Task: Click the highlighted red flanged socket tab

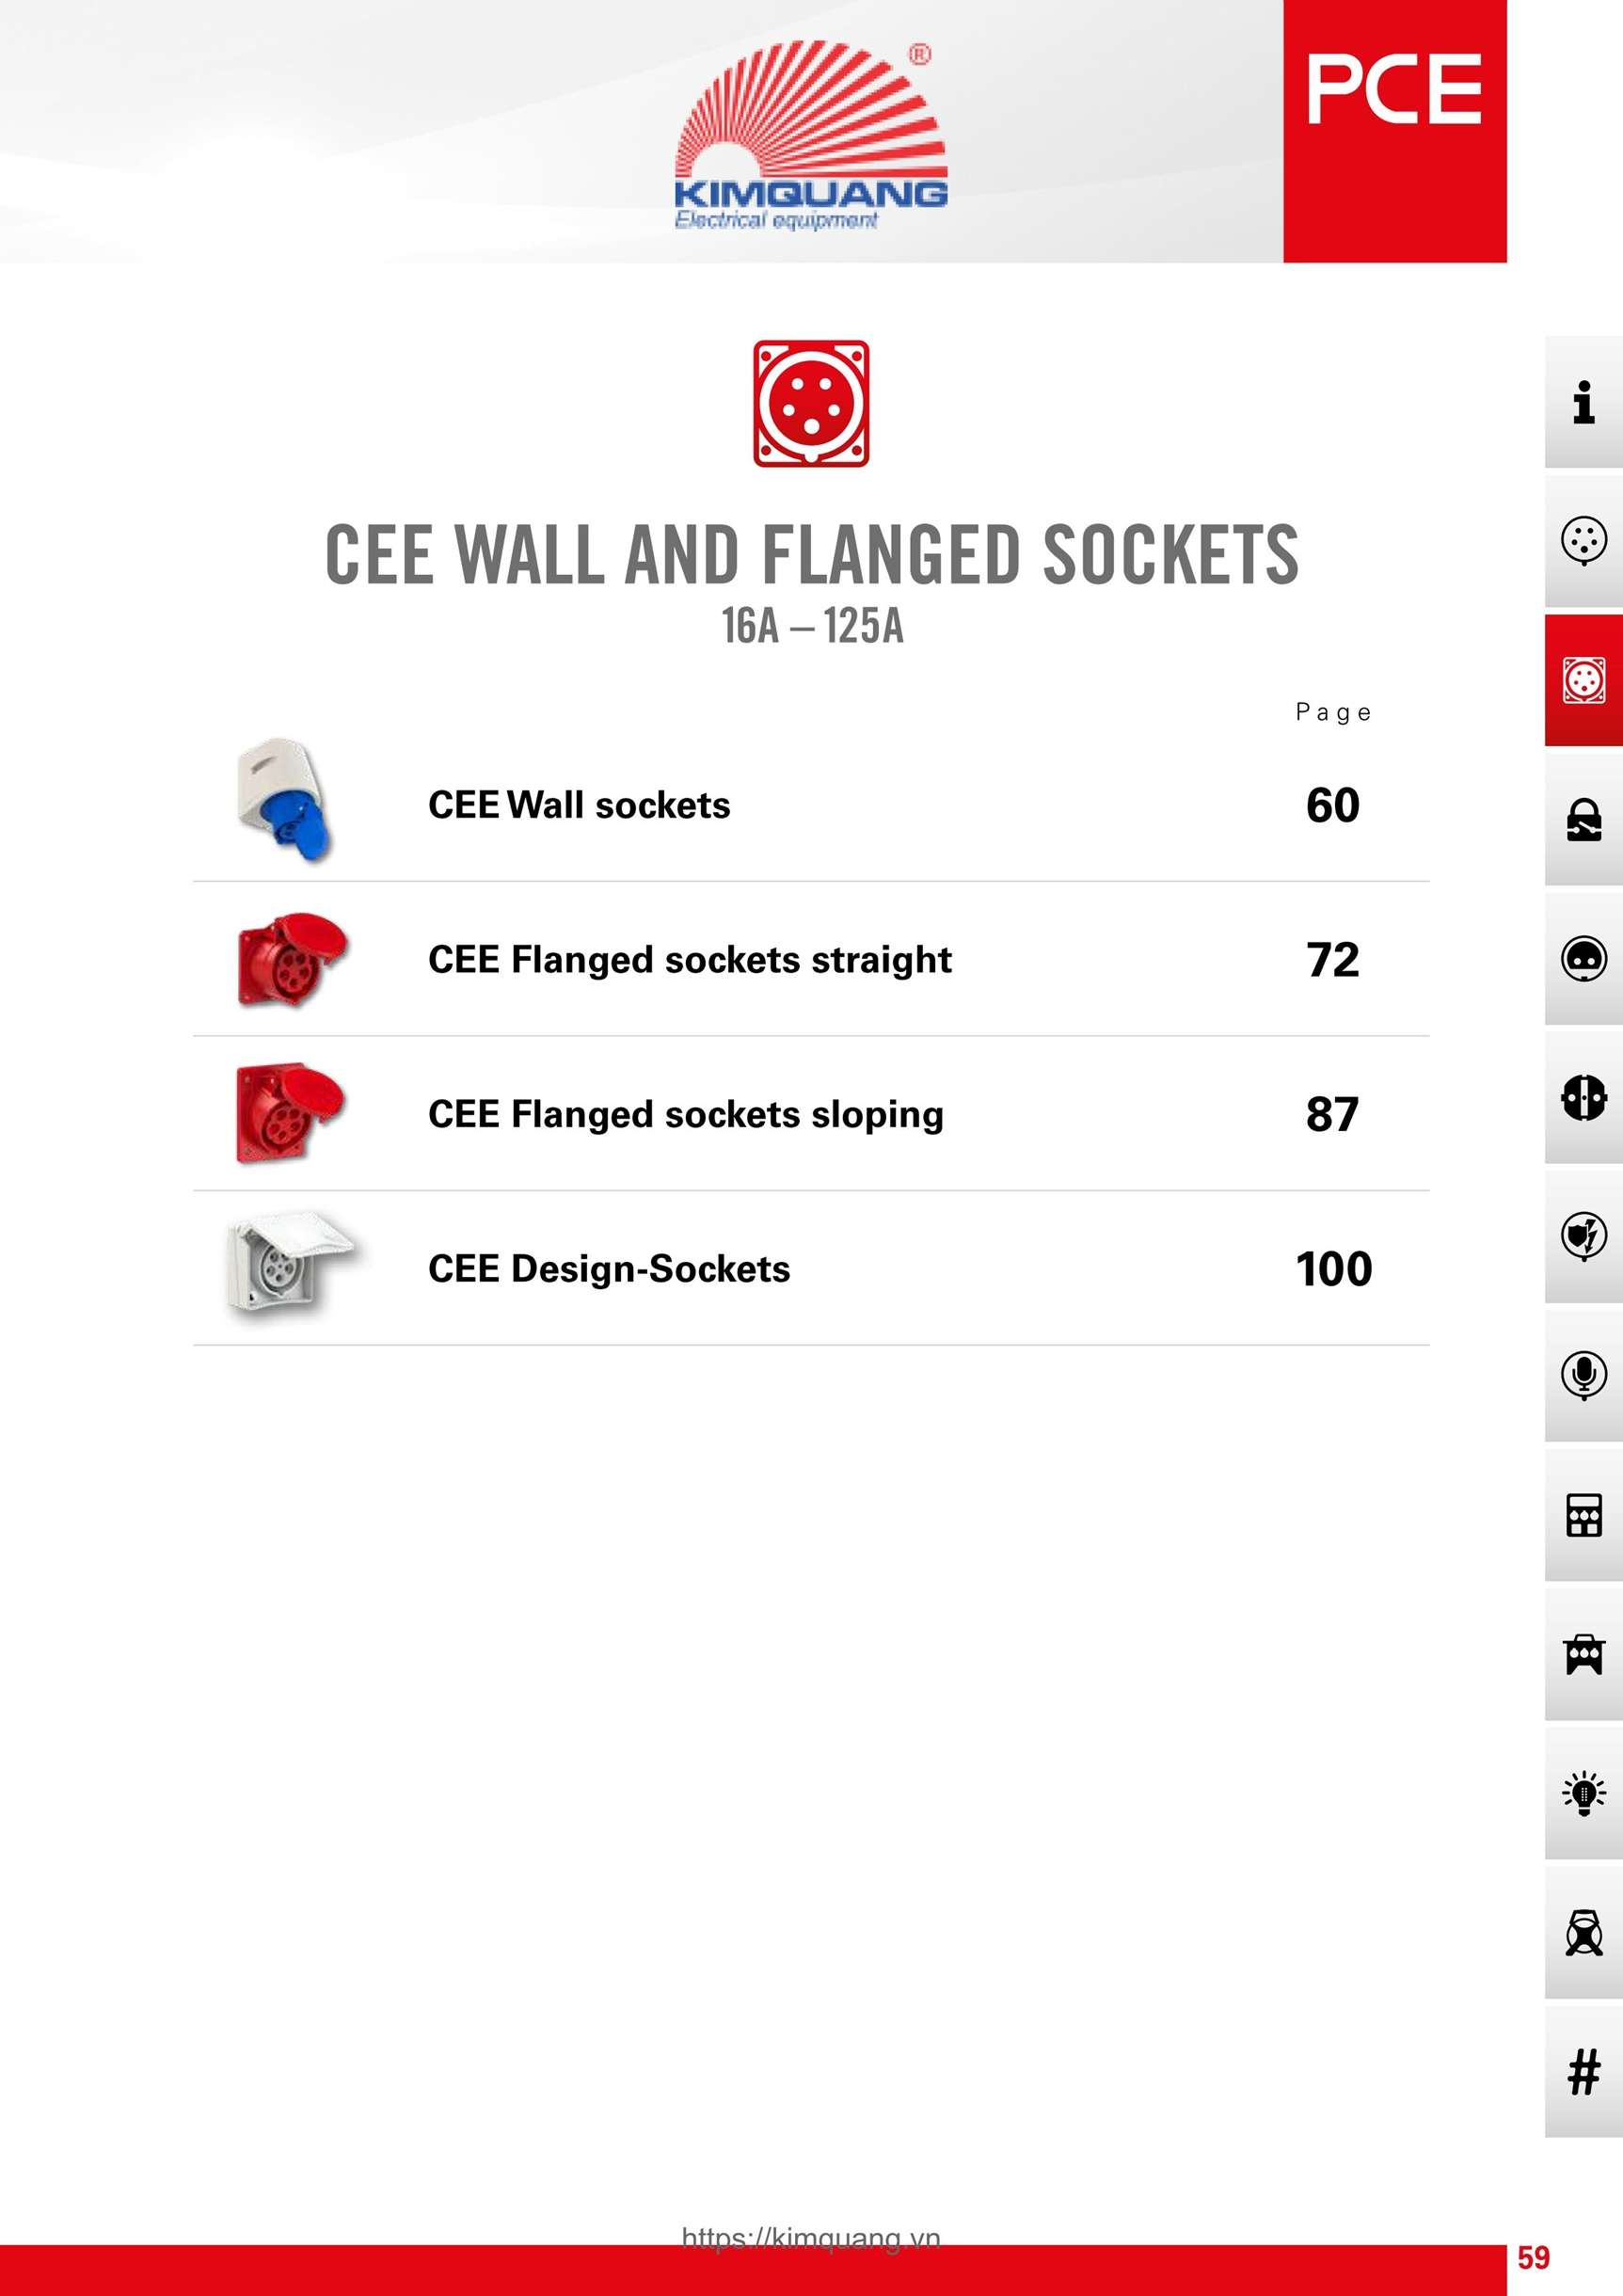Action: coord(1583,680)
